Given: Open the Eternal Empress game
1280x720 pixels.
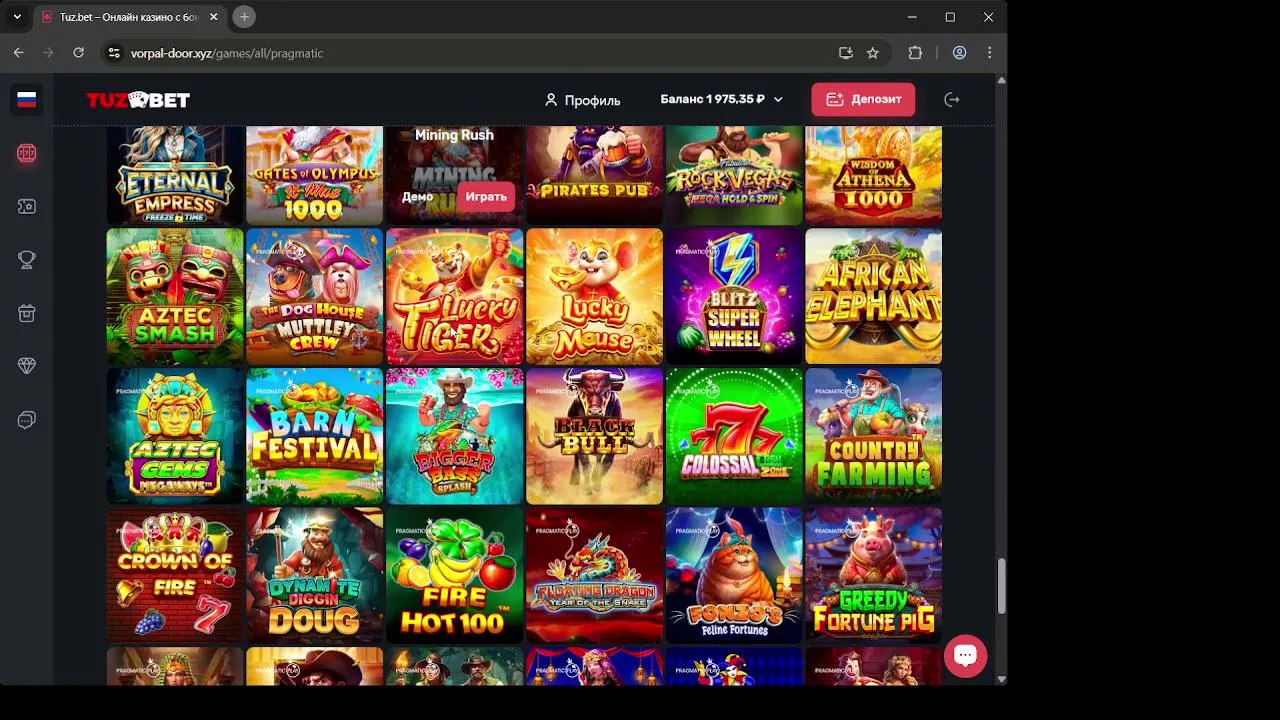Looking at the screenshot, I should 175,174.
